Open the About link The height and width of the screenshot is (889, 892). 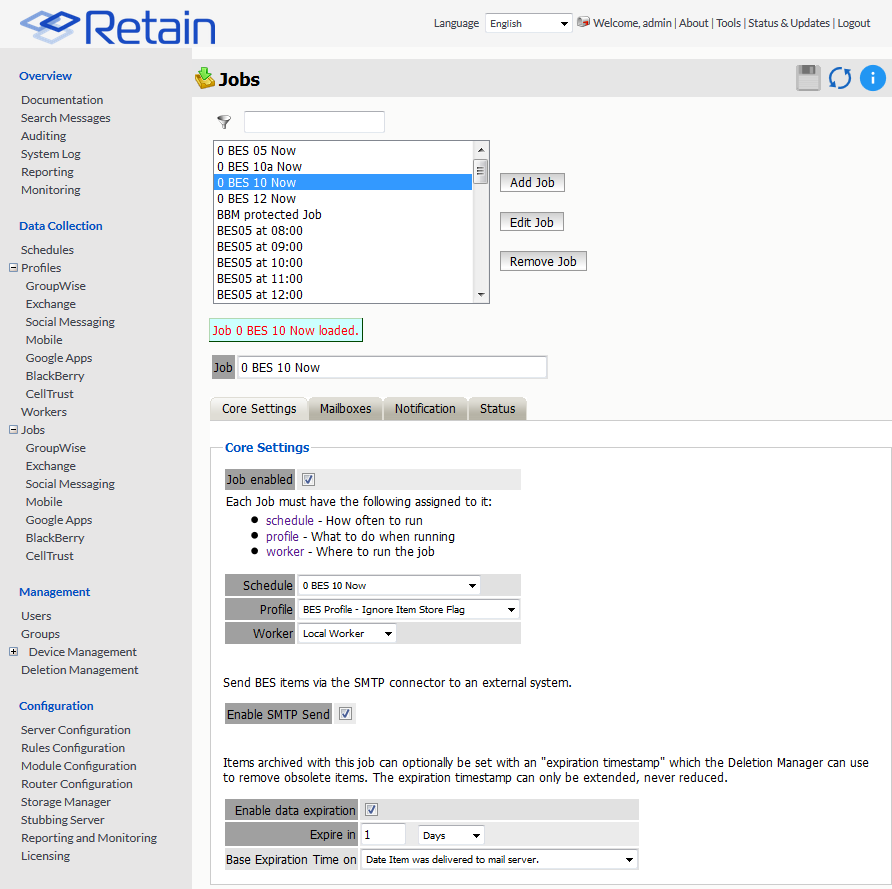[693, 23]
